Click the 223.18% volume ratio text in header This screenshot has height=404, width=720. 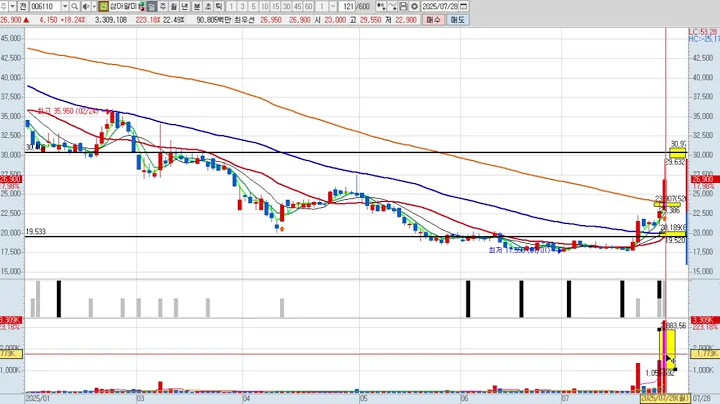(x=147, y=20)
